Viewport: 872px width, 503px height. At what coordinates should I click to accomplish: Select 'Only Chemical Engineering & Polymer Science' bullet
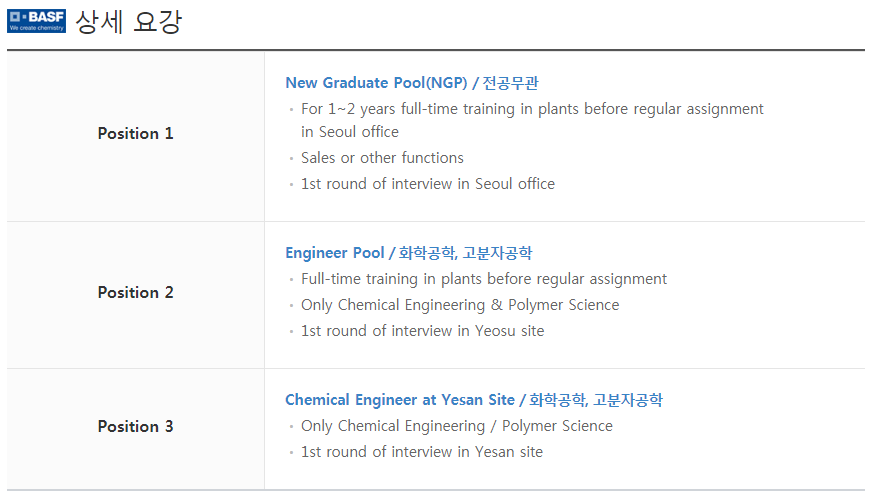click(460, 305)
